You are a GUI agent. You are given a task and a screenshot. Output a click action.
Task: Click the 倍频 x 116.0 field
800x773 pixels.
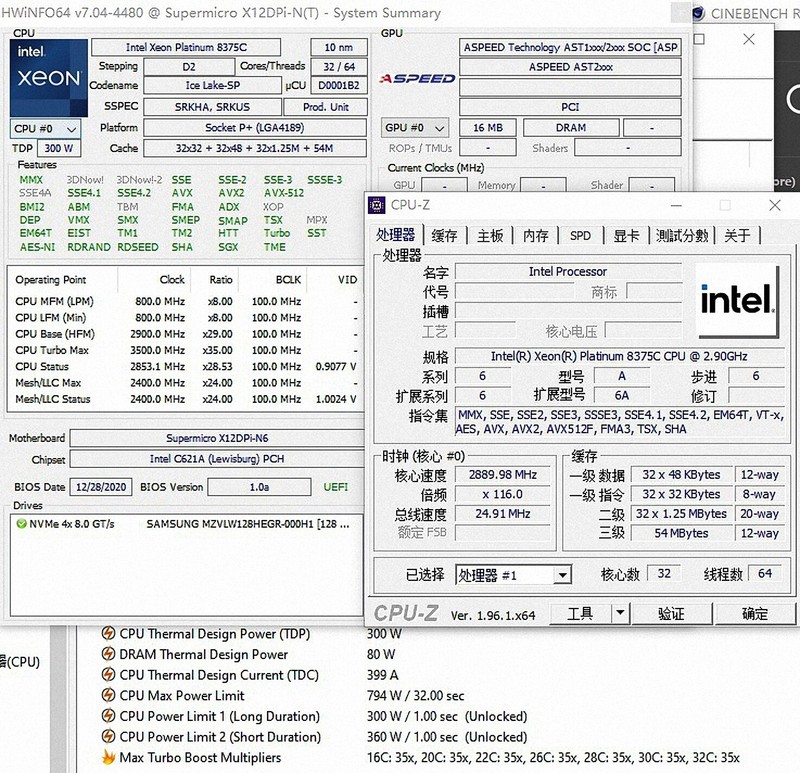point(503,494)
